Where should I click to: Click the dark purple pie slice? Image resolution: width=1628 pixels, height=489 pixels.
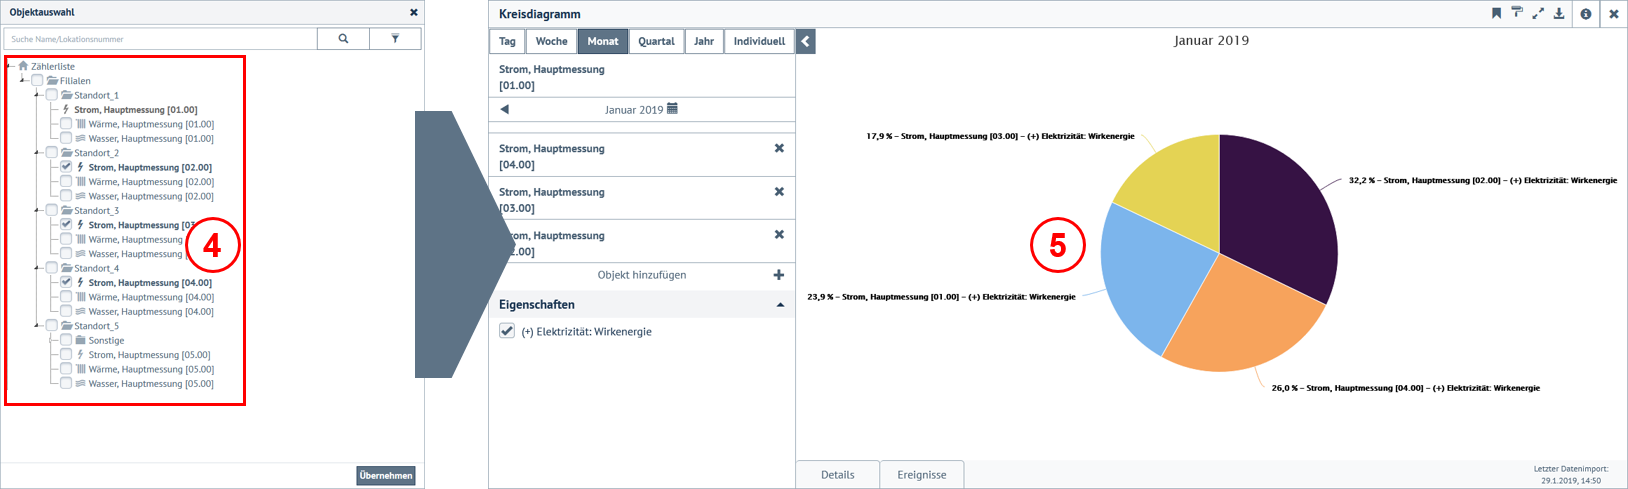pos(1275,210)
